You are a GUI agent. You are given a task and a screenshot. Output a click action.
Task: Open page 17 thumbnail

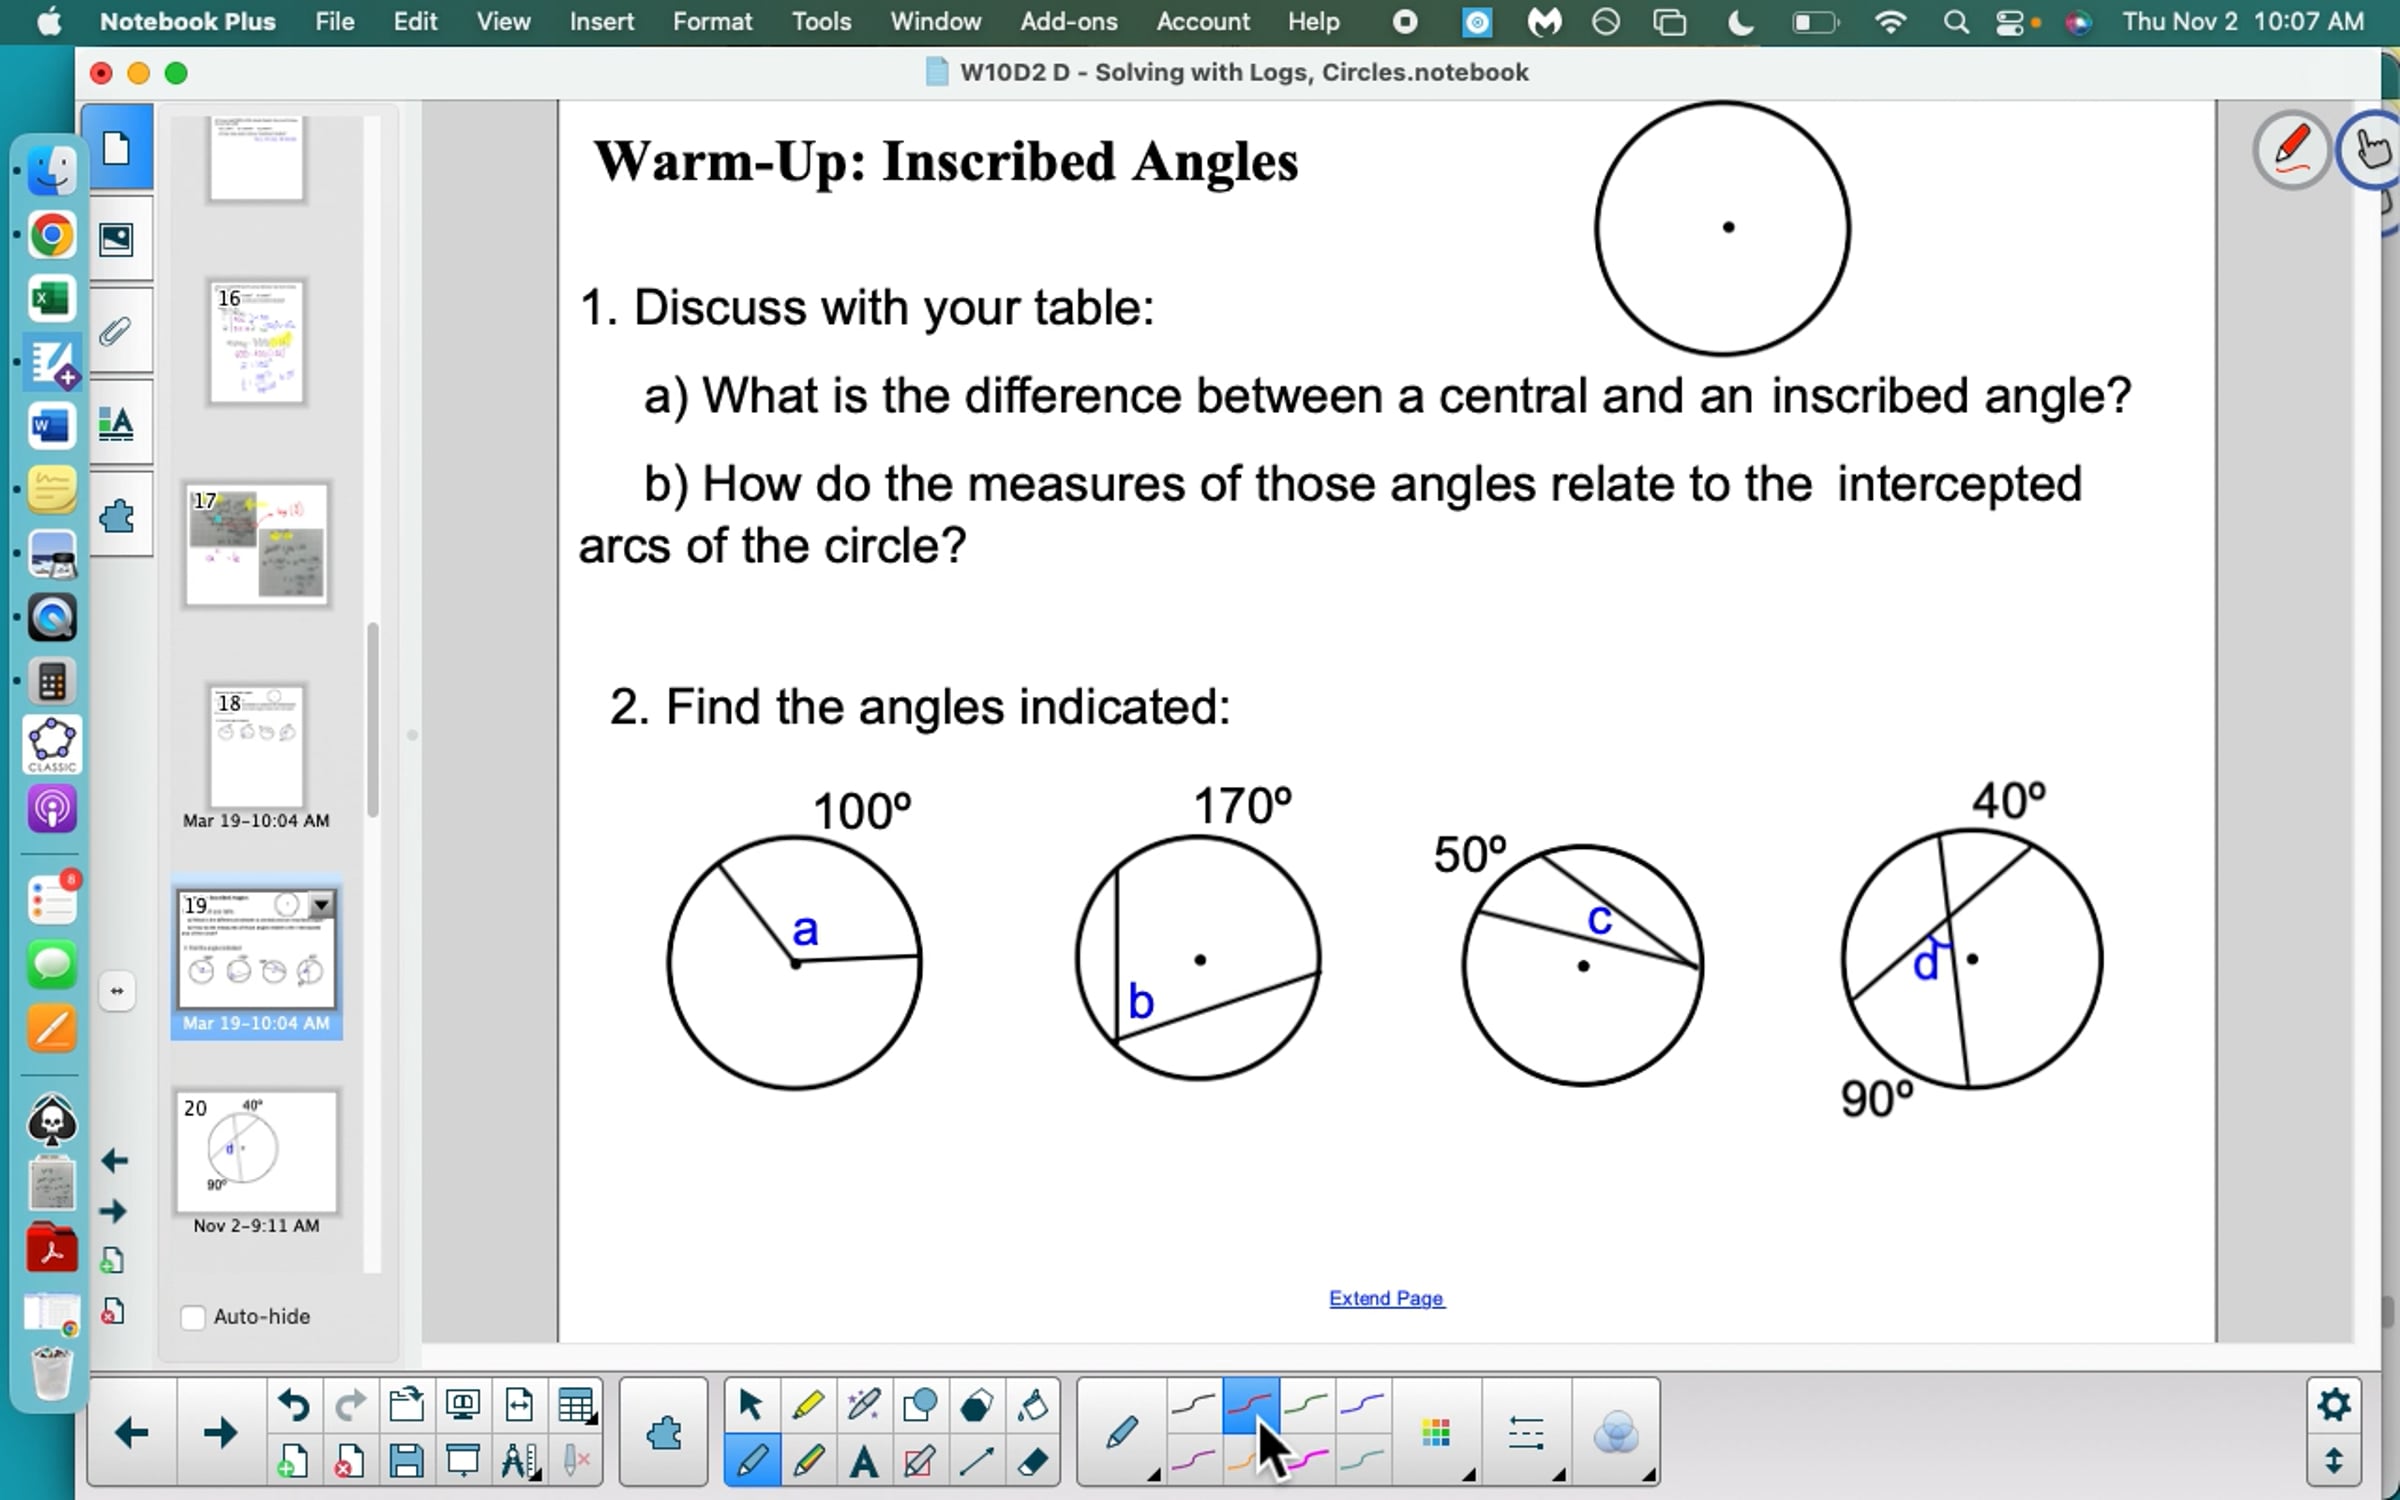(x=257, y=545)
